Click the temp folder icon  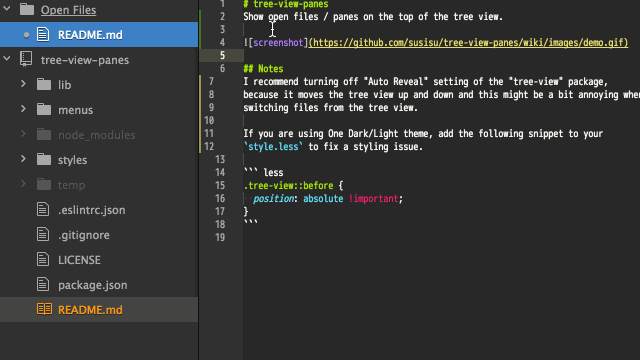point(44,184)
